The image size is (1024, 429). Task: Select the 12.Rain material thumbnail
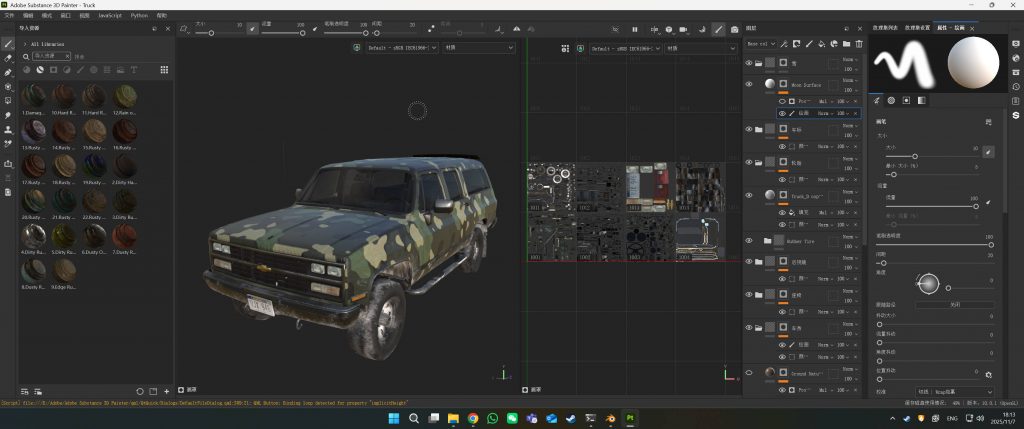pyautogui.click(x=125, y=98)
